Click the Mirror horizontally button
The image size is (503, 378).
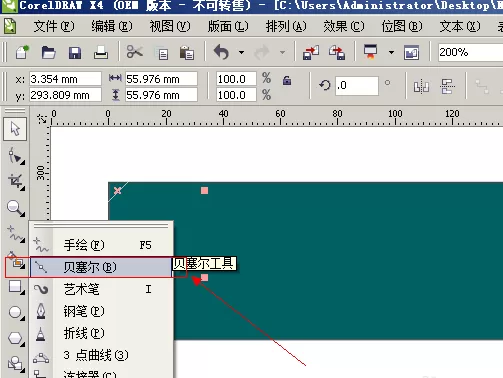coord(421,87)
